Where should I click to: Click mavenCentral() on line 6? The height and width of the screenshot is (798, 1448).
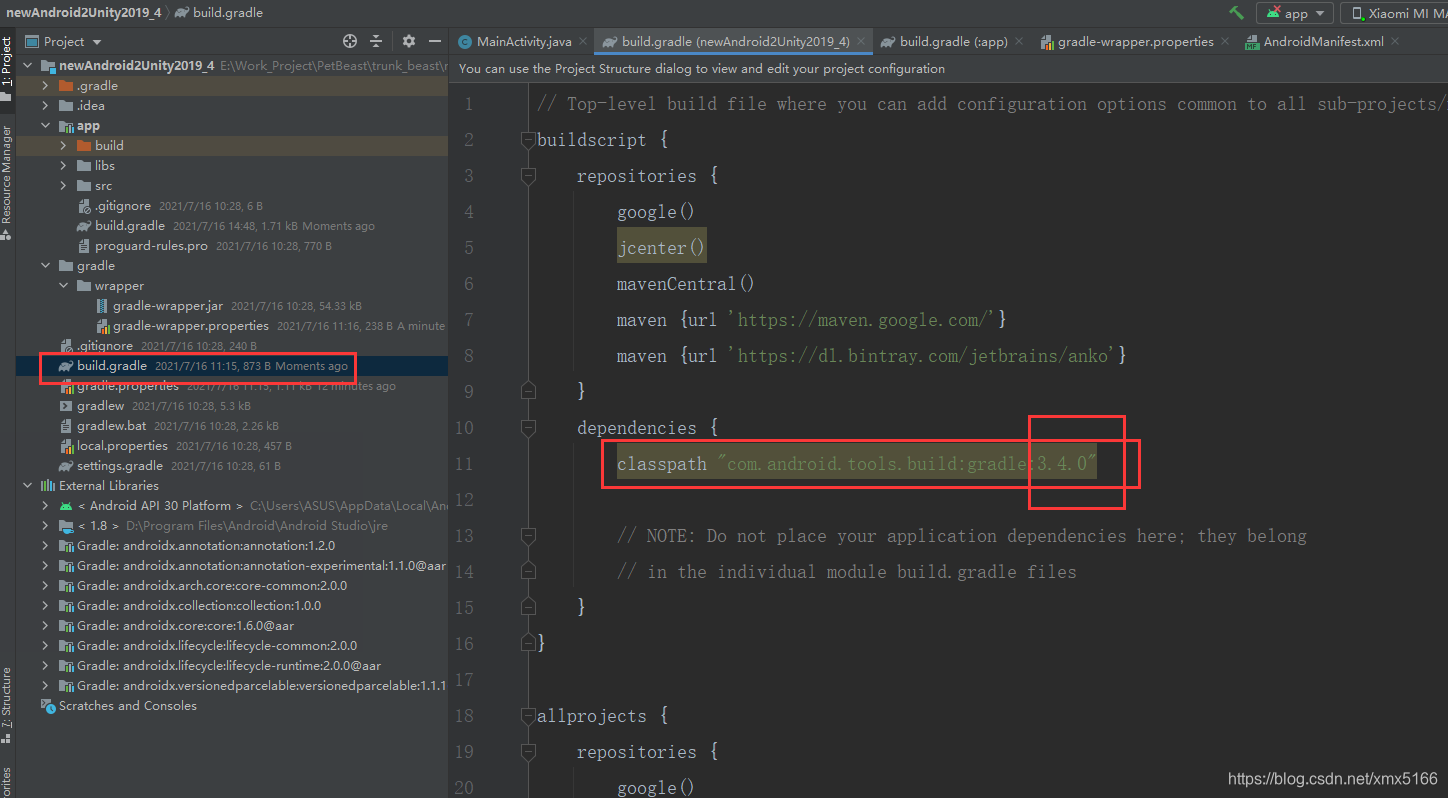point(686,284)
